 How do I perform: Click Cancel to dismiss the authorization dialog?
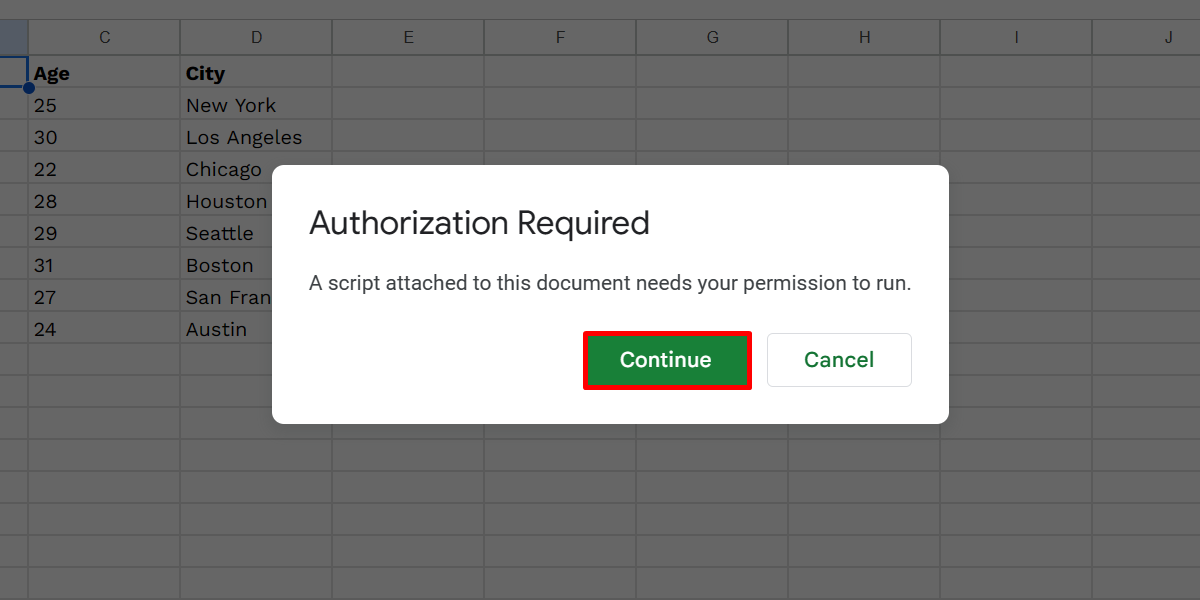tap(839, 359)
